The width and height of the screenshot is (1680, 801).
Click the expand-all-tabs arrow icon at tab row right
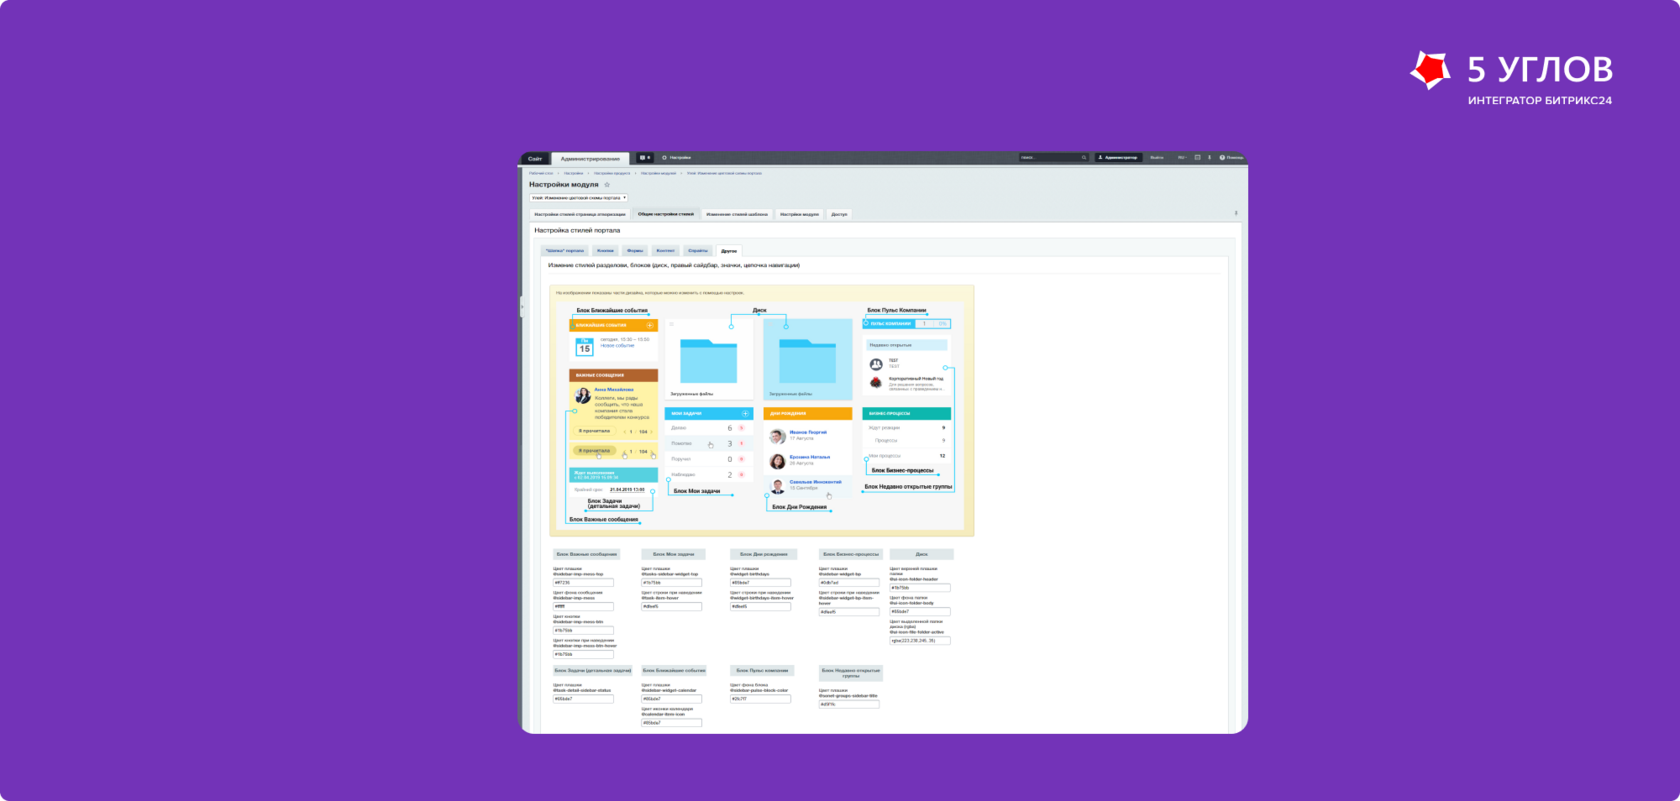pos(1236,213)
